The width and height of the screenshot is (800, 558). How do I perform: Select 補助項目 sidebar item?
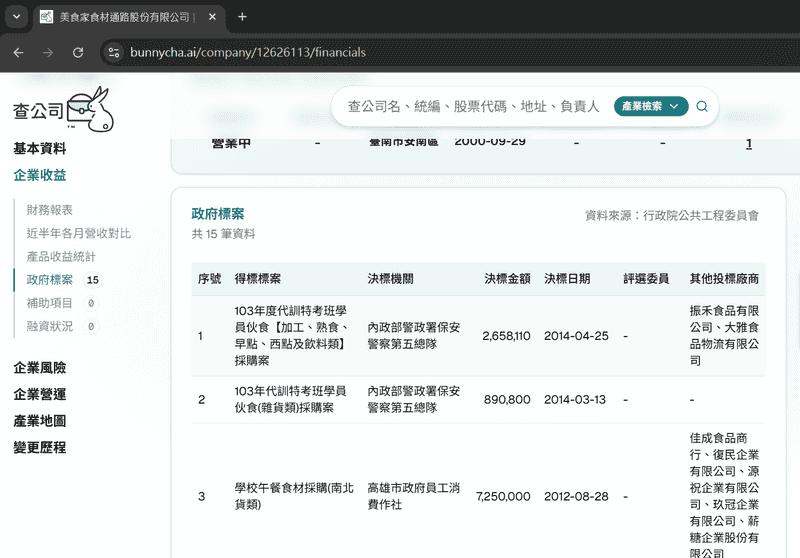click(50, 303)
